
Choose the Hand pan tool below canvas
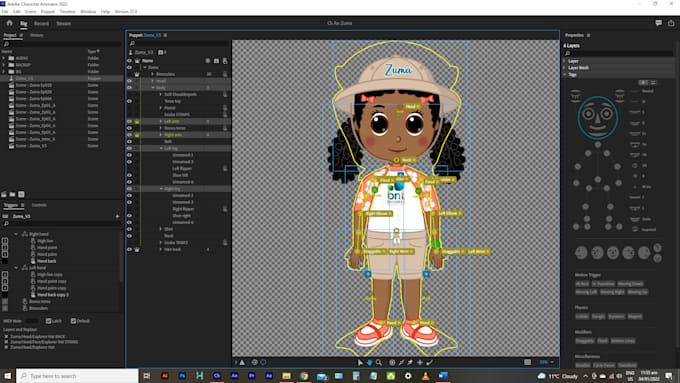point(369,363)
